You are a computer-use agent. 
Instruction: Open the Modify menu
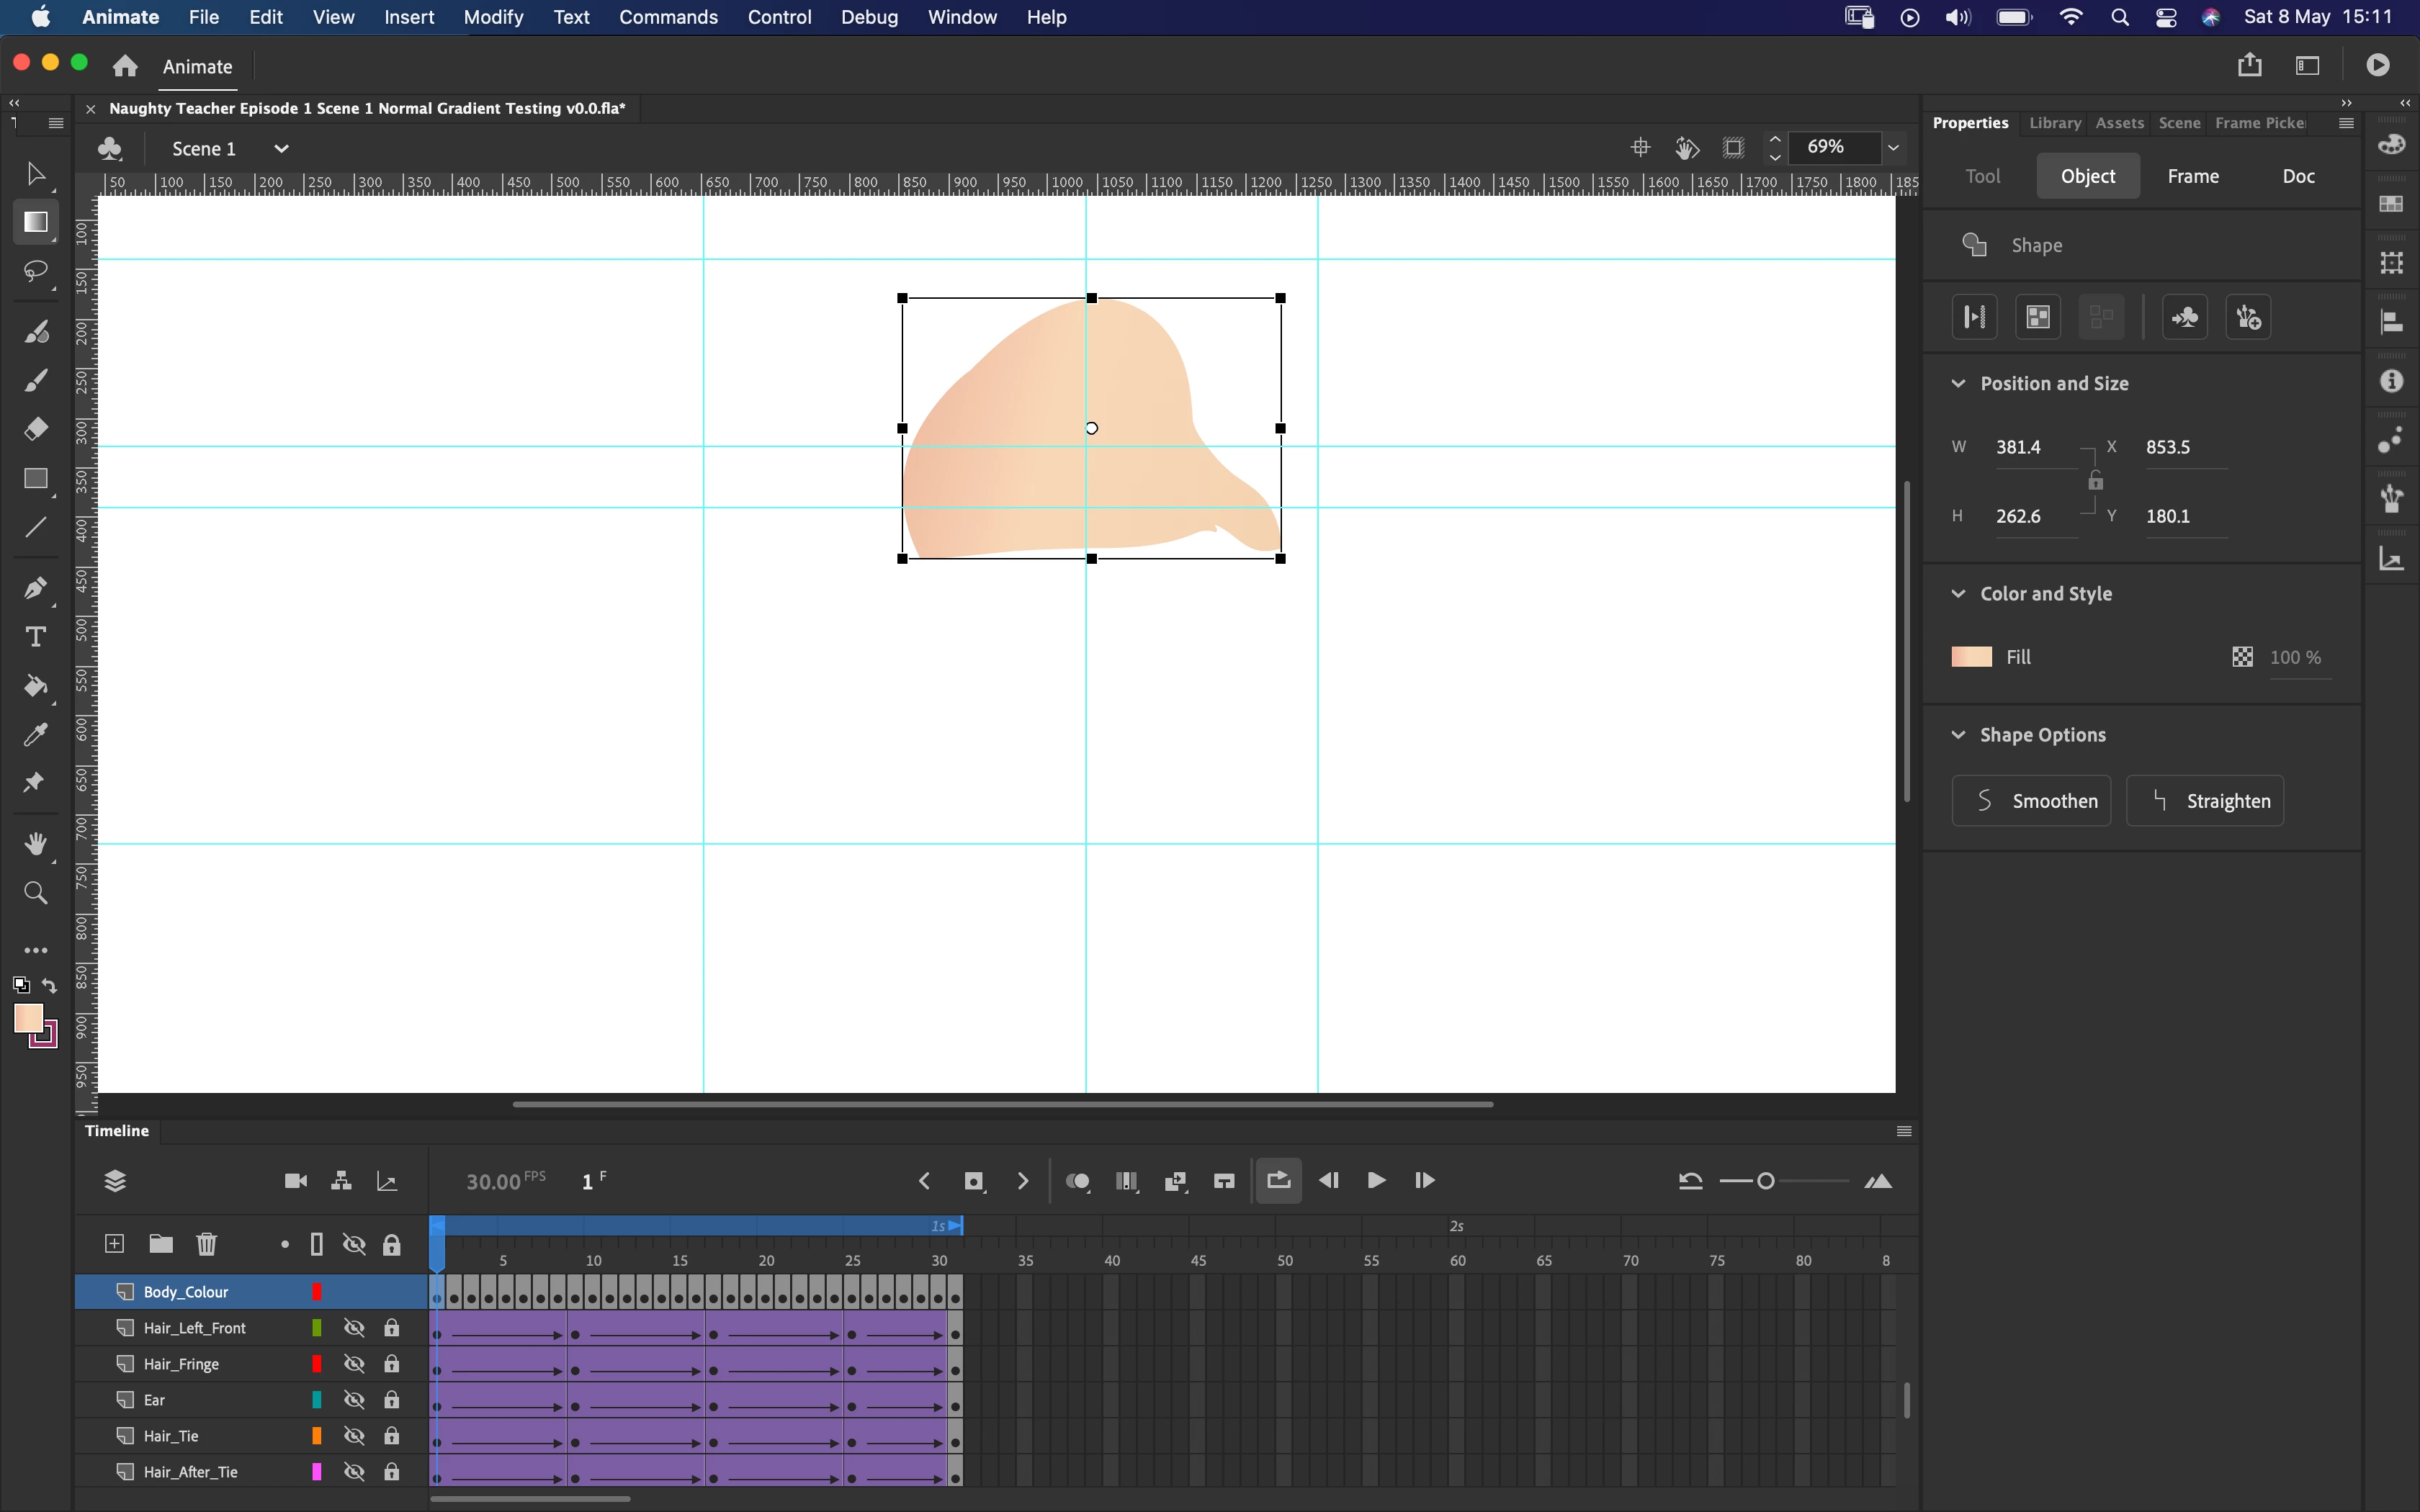[x=493, y=17]
